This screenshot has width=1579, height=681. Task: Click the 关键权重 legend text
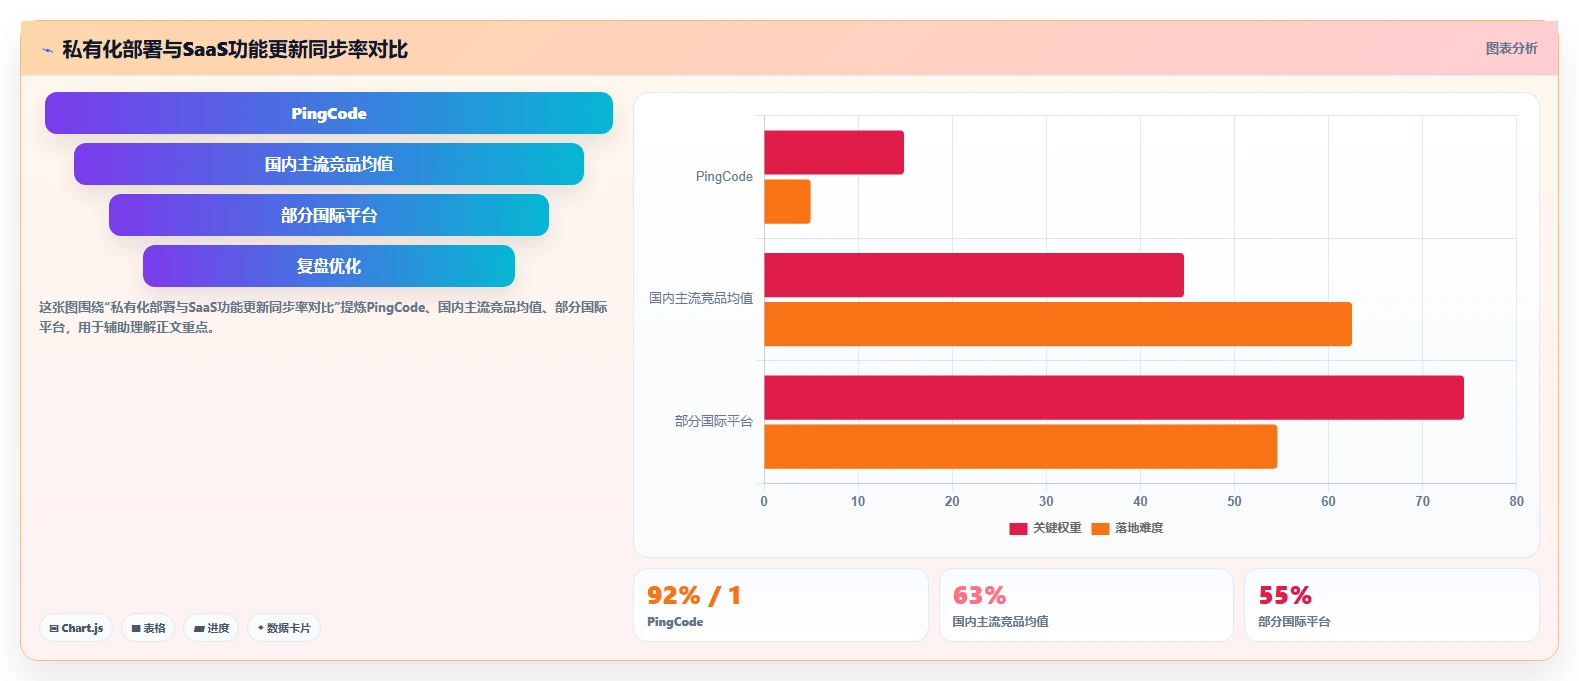1057,528
